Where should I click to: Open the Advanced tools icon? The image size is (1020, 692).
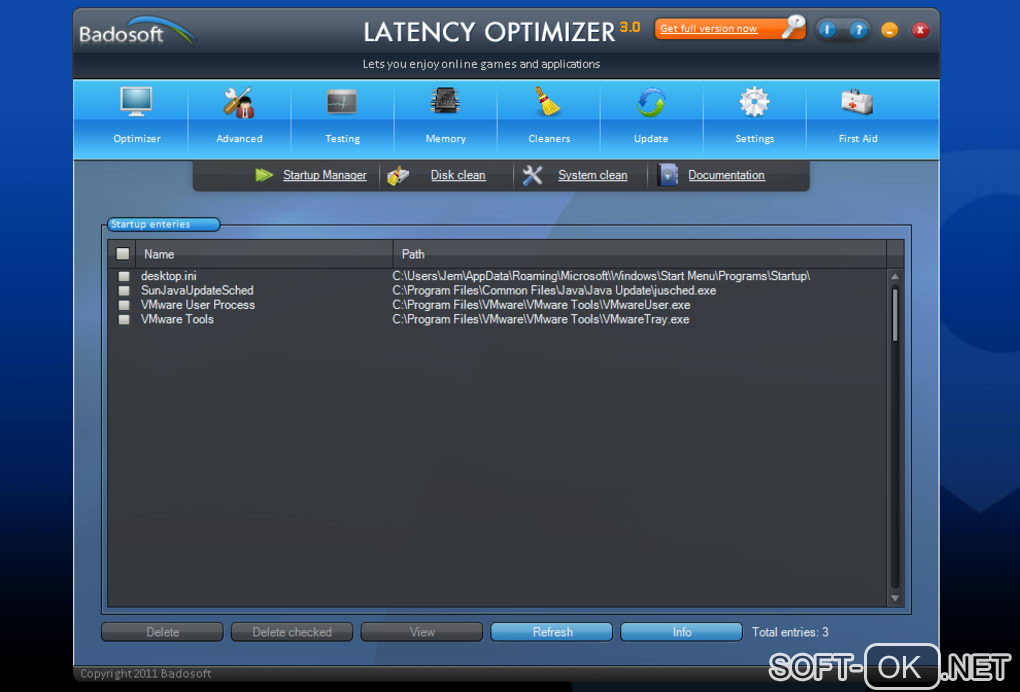239,102
